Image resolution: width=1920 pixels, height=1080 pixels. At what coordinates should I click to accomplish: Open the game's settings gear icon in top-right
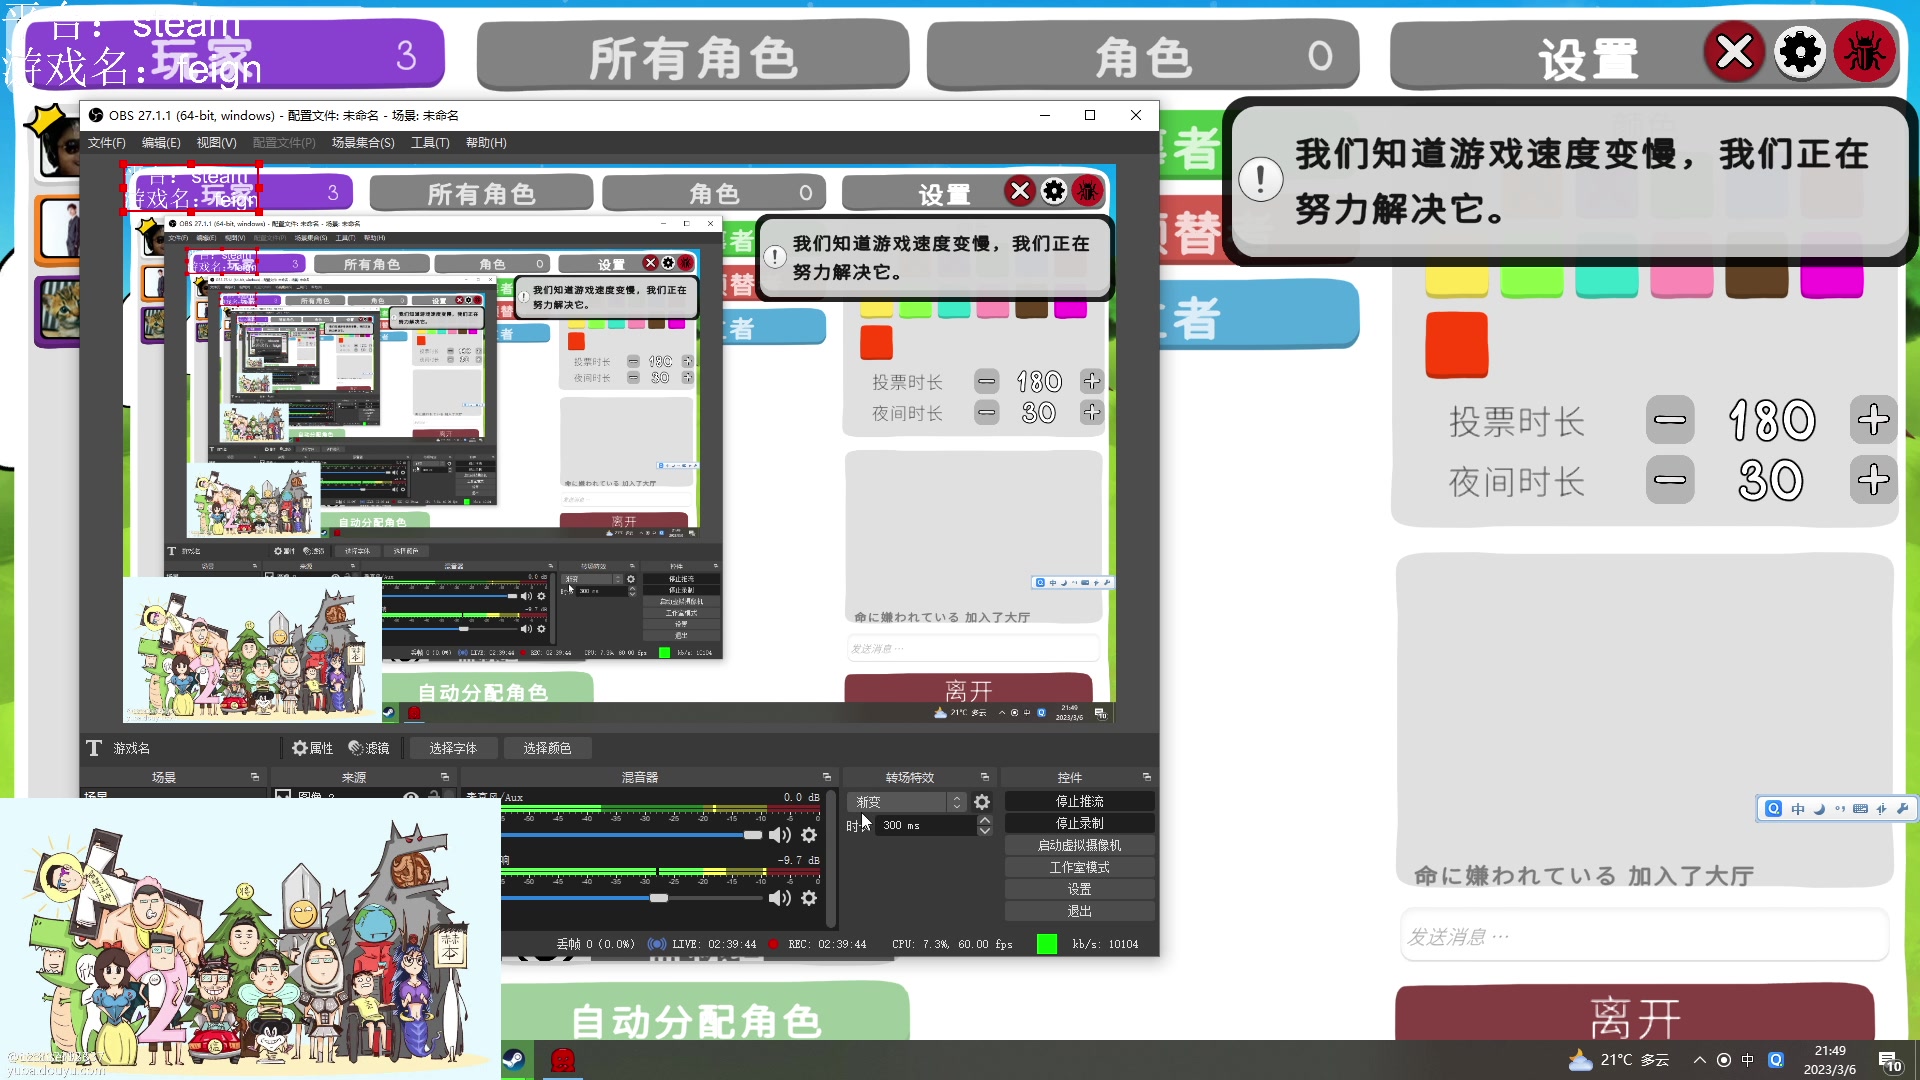[1799, 52]
